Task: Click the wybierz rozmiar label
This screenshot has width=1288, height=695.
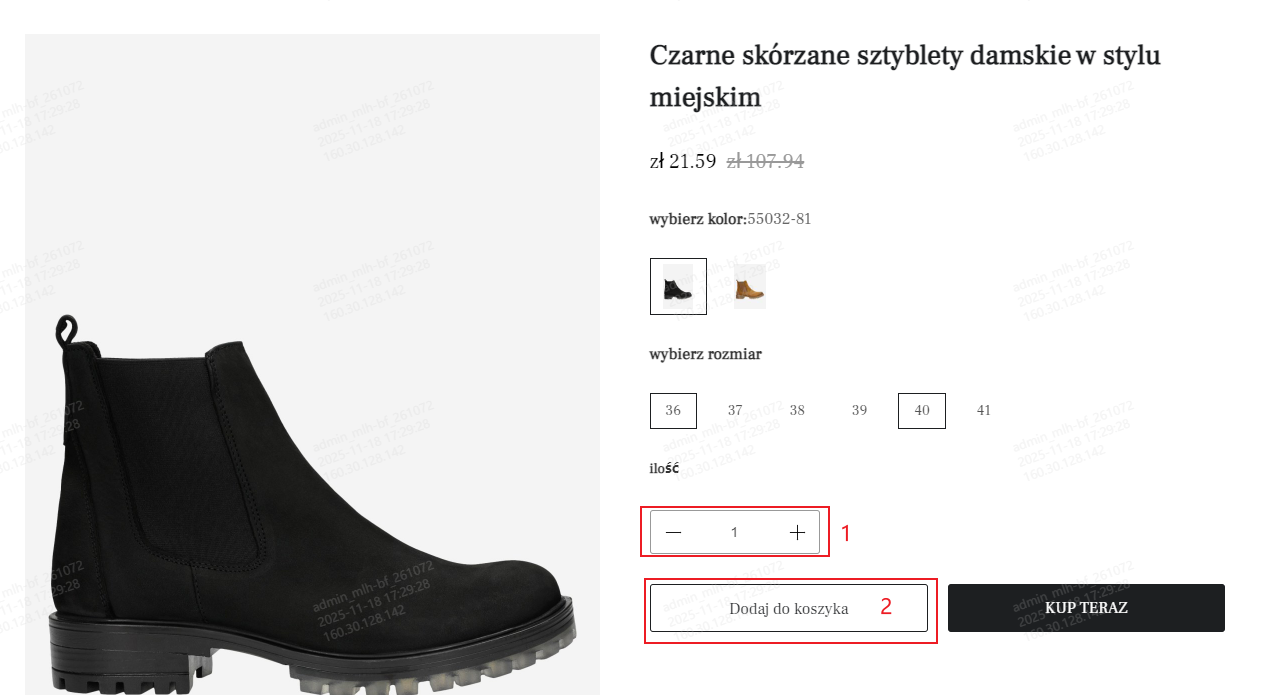Action: [x=705, y=354]
